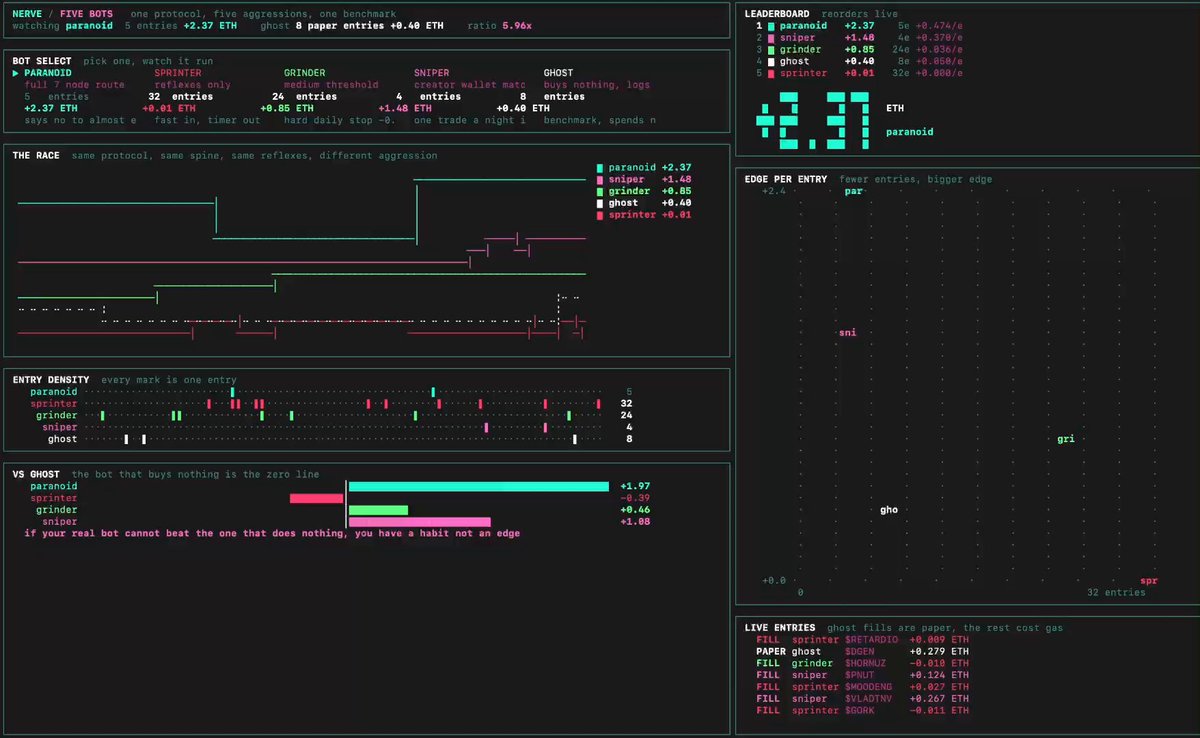This screenshot has height=738, width=1200.
Task: Click the NERVE title in the header
Action: pyautogui.click(x=27, y=14)
